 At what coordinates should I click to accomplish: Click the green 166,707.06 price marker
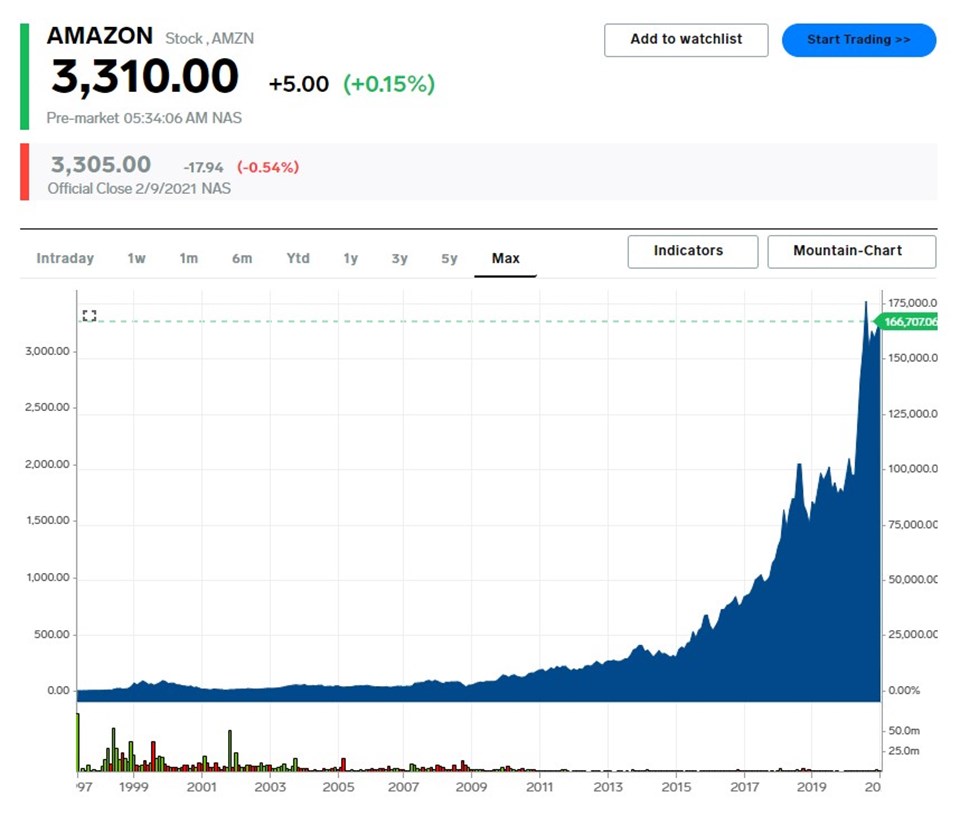point(908,322)
